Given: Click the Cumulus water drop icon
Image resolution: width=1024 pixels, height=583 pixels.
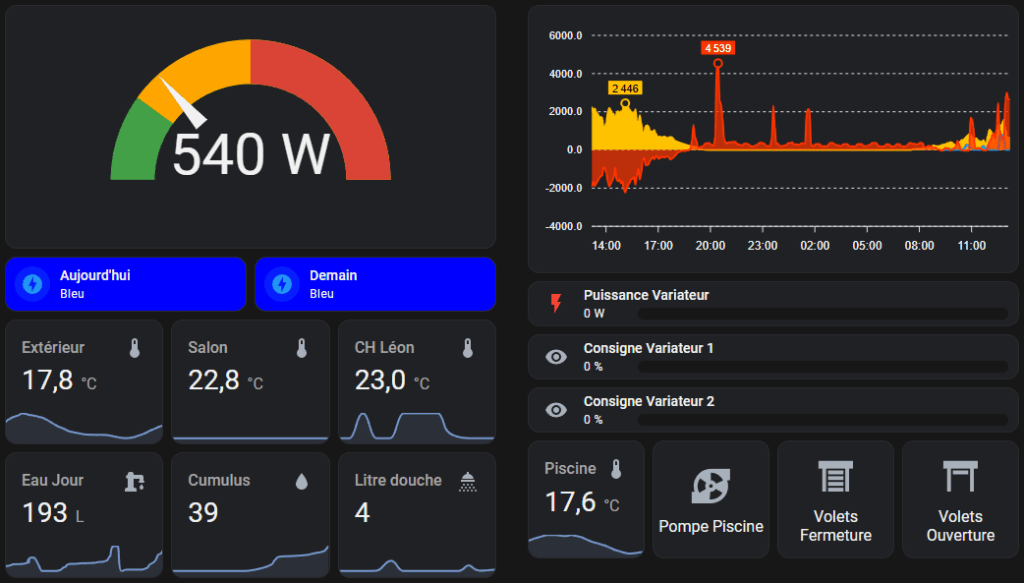Looking at the screenshot, I should point(301,481).
